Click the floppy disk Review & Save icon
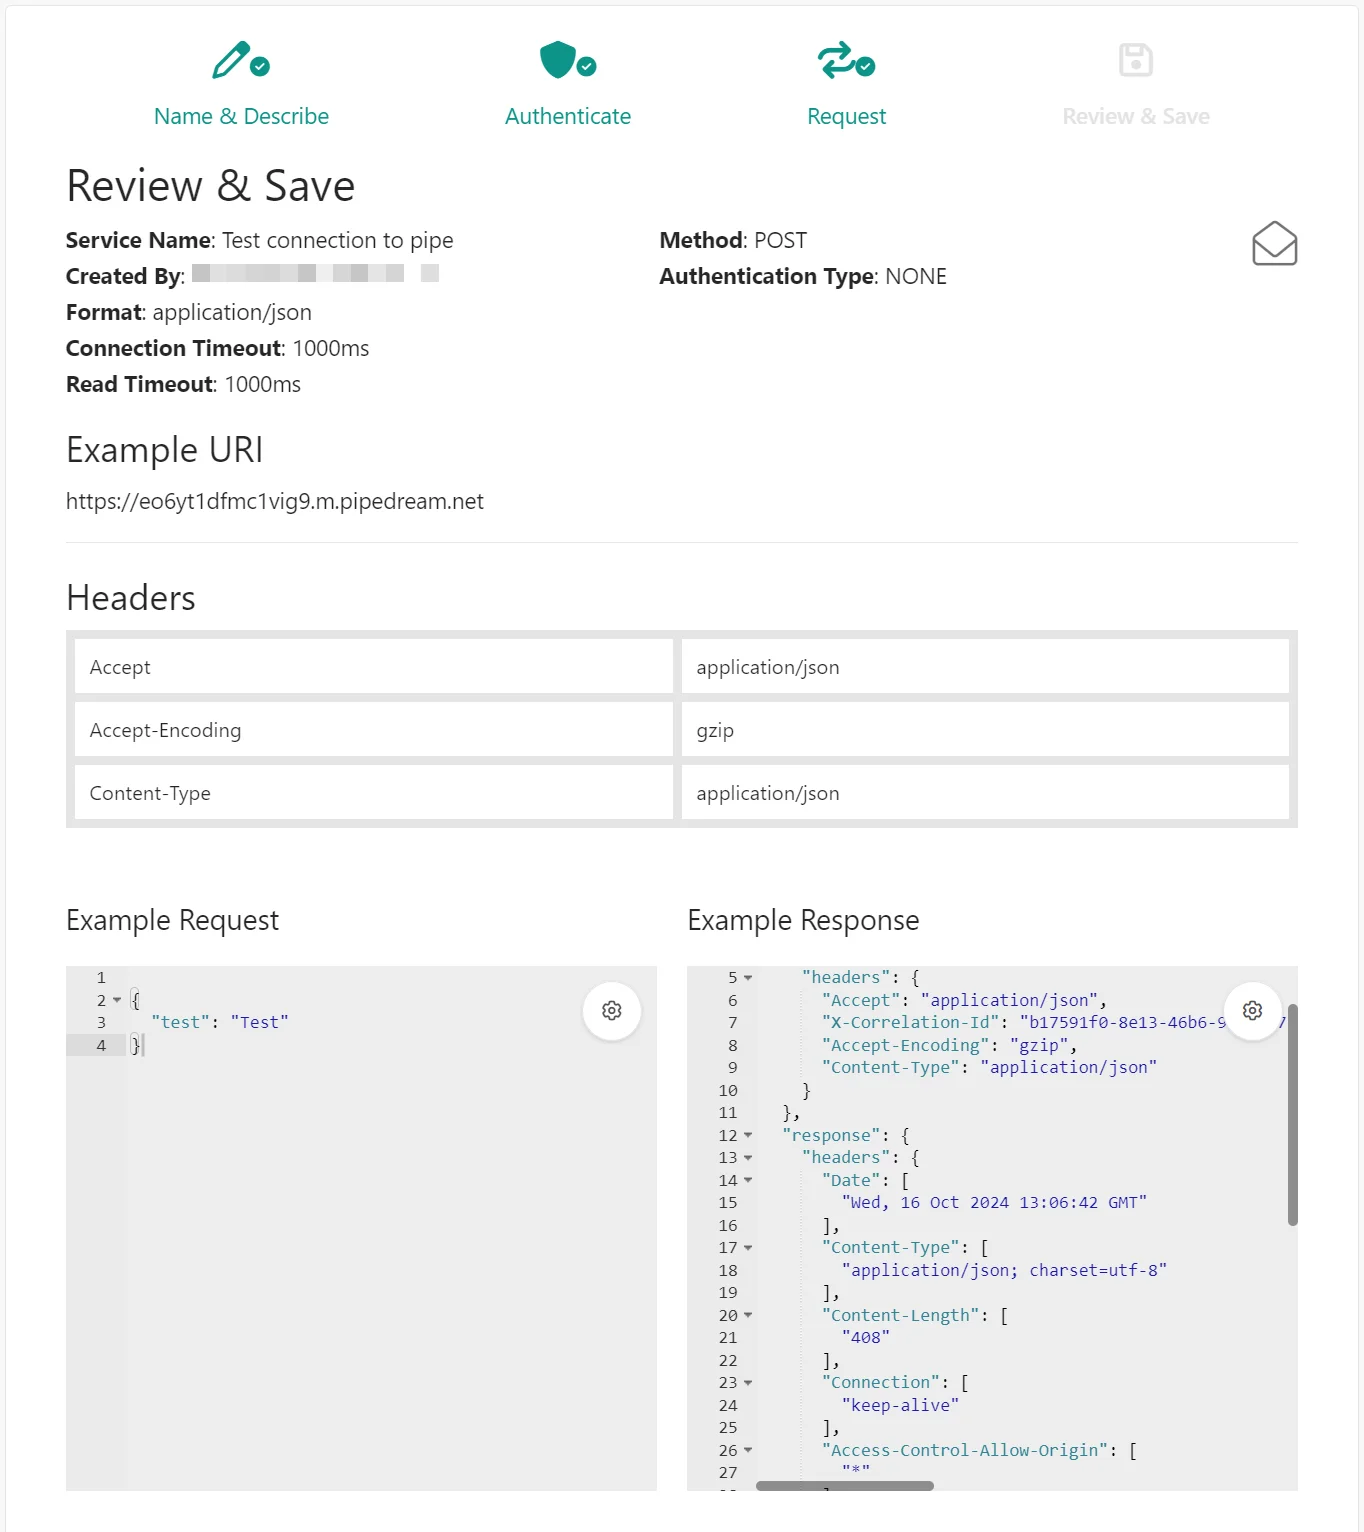The width and height of the screenshot is (1364, 1532). (1136, 60)
